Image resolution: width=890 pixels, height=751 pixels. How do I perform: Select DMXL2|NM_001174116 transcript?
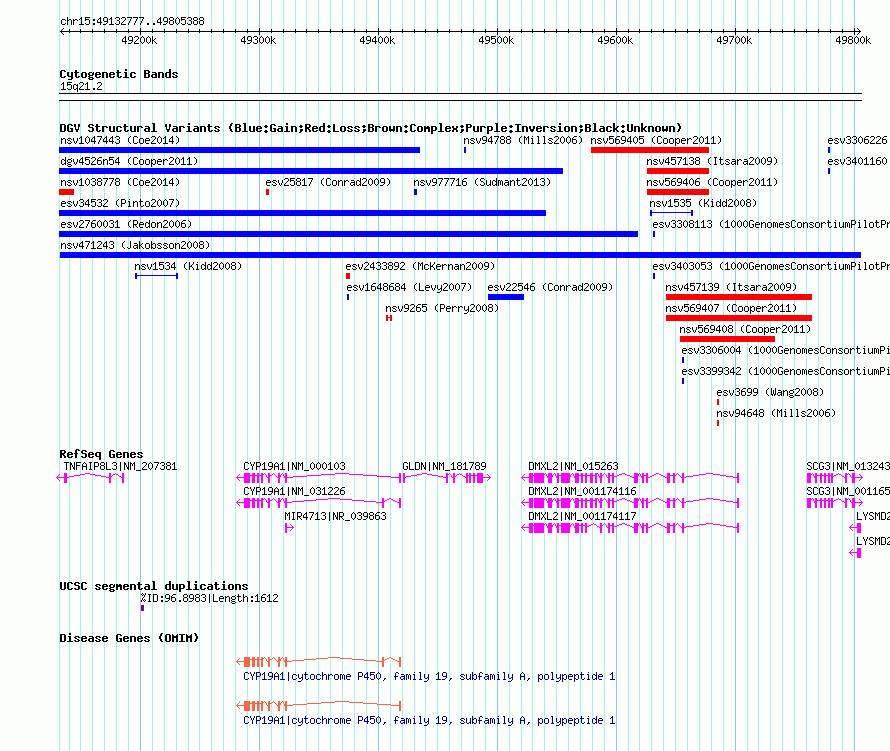(630, 503)
